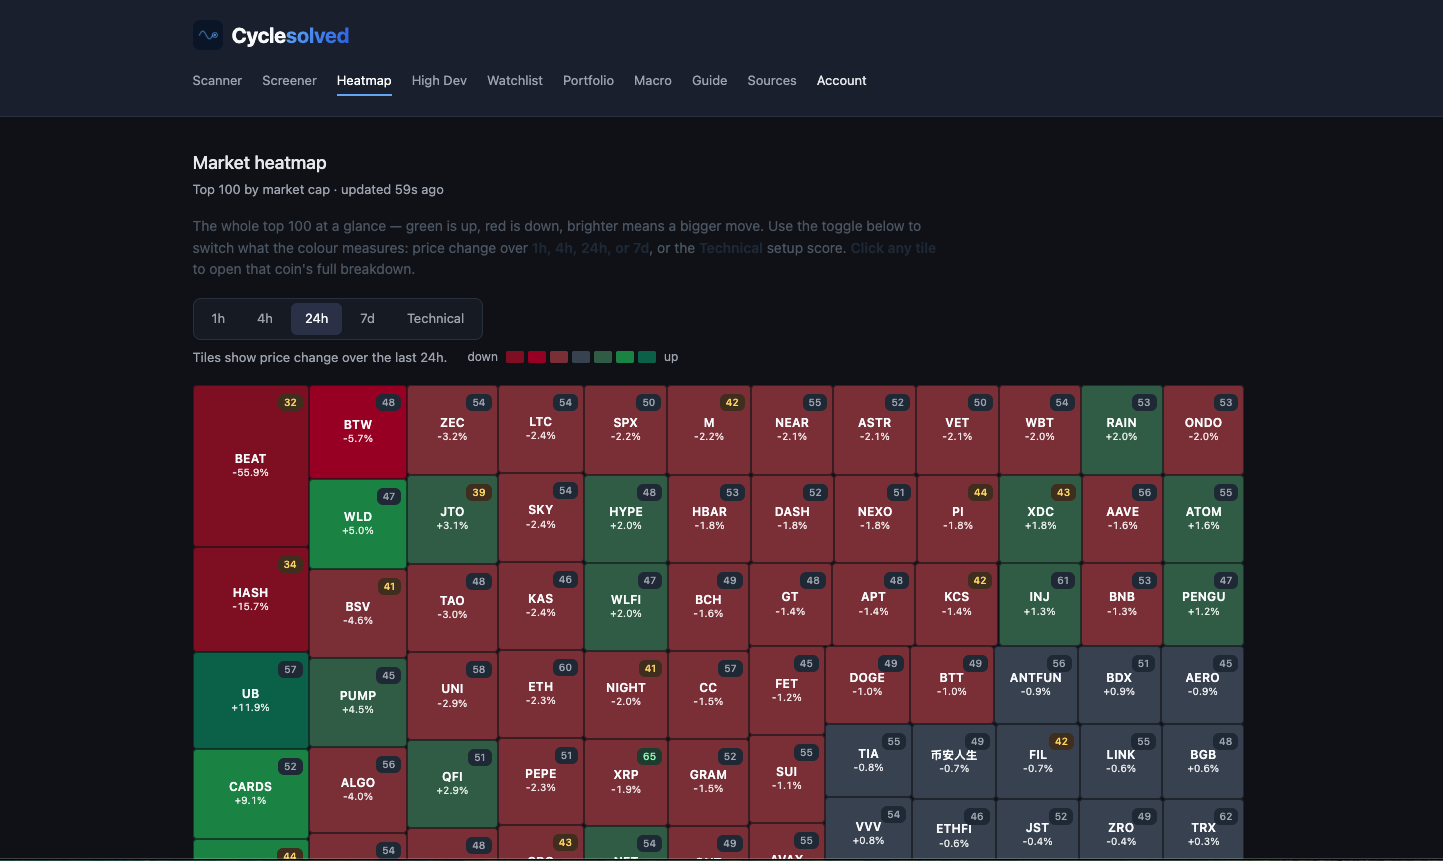Open the Scanner page
Image resolution: width=1443 pixels, height=861 pixels.
(x=217, y=80)
